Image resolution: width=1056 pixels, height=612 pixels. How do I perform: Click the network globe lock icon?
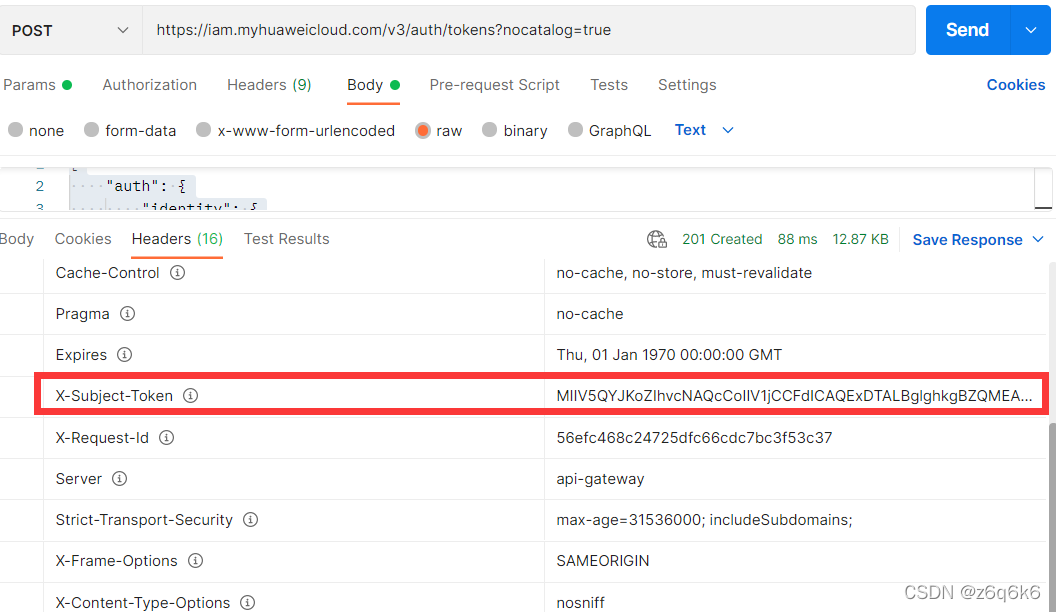coord(657,239)
